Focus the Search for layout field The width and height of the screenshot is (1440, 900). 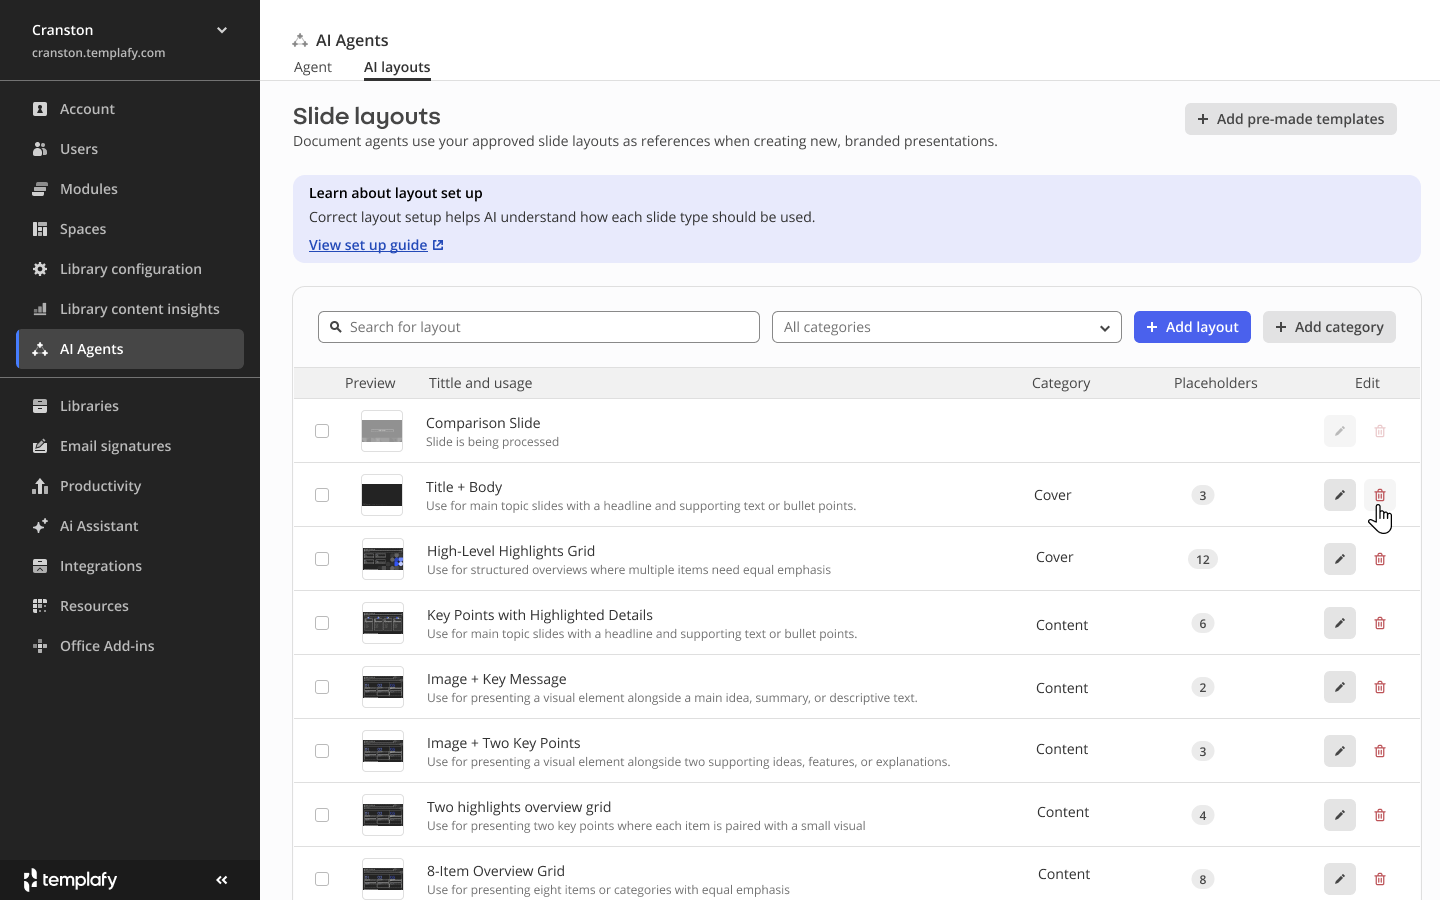[x=539, y=327]
